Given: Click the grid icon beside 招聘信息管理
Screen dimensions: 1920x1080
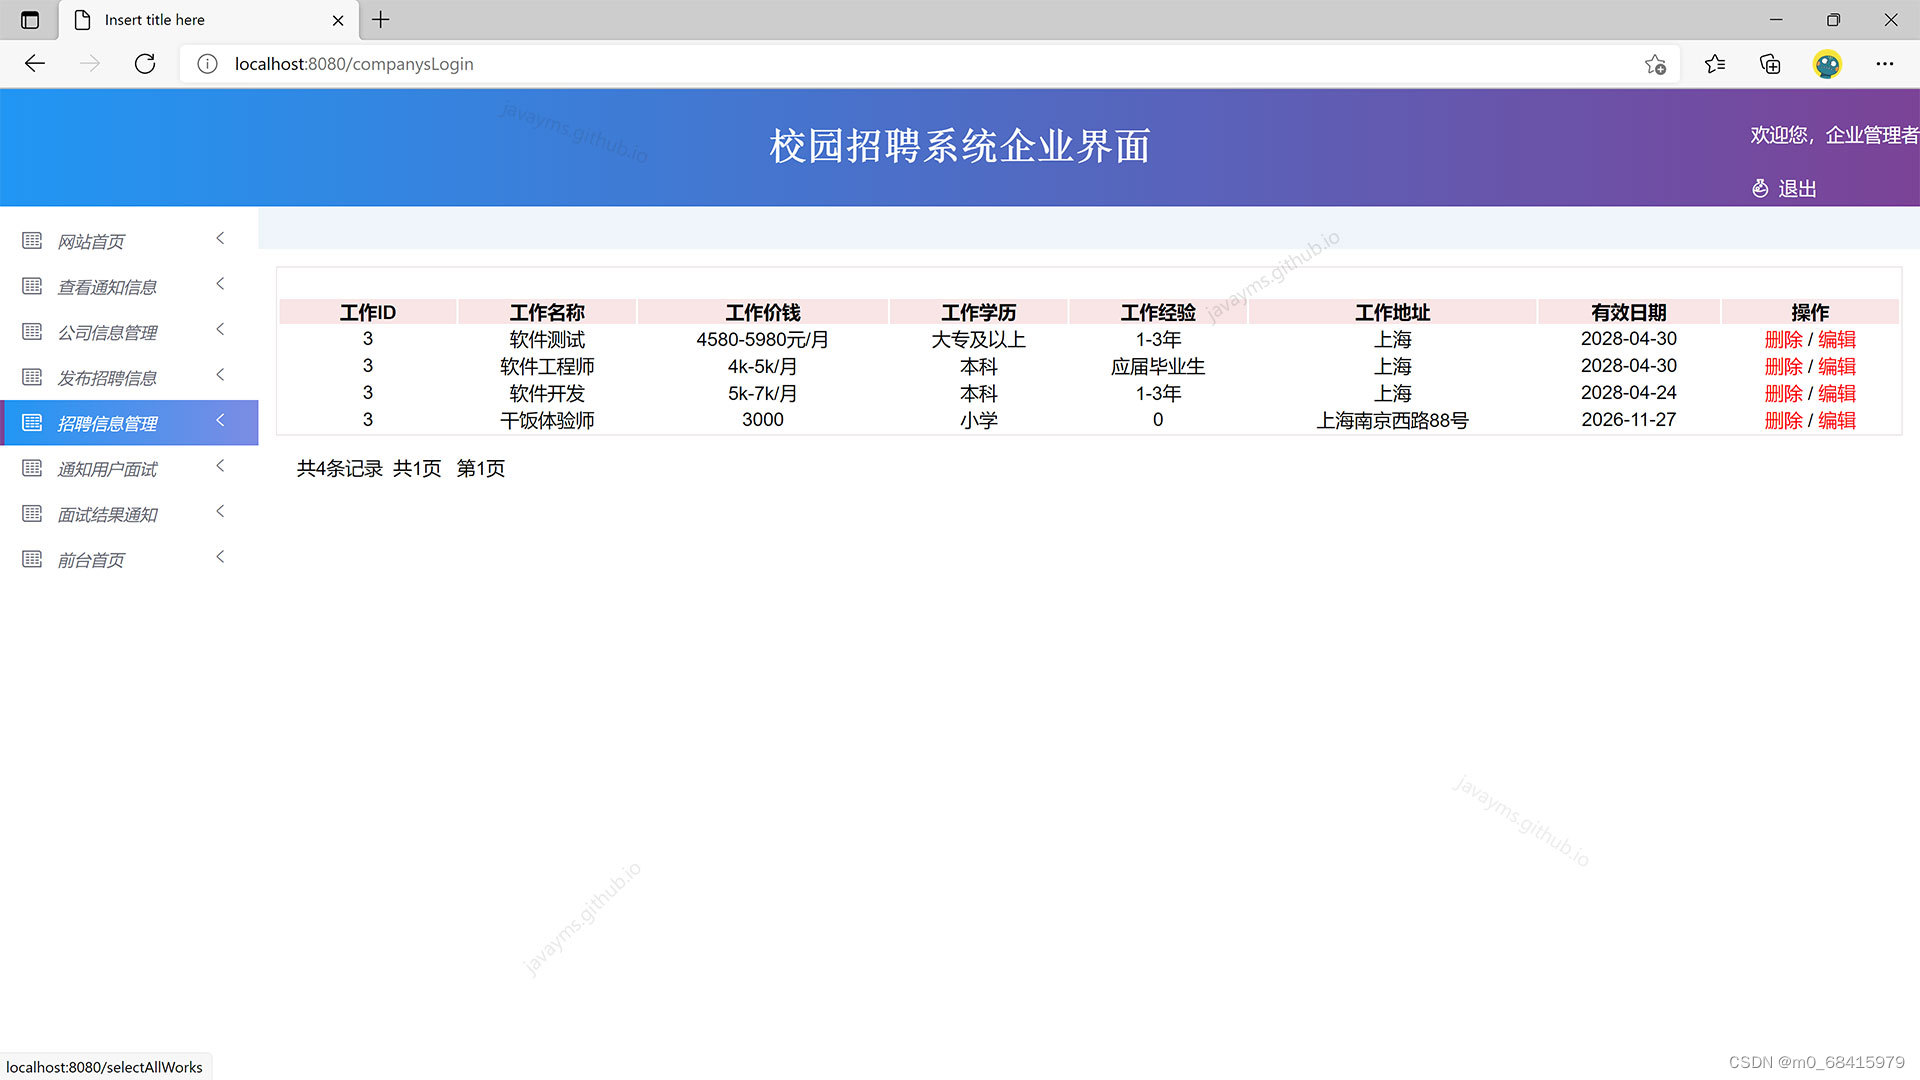Looking at the screenshot, I should coord(31,422).
